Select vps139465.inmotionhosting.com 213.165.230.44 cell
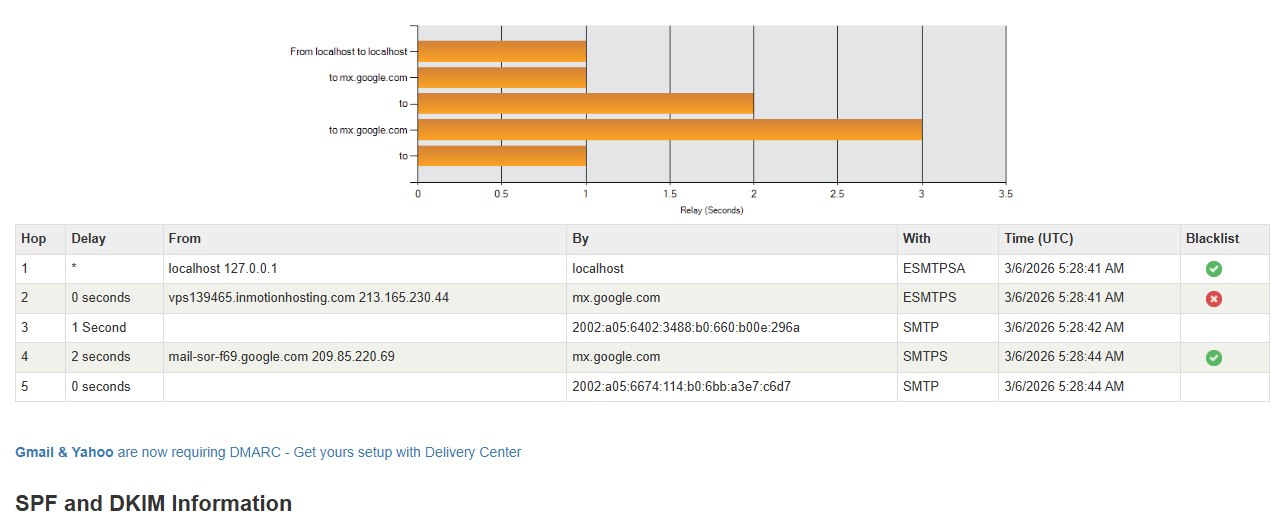 tap(308, 298)
